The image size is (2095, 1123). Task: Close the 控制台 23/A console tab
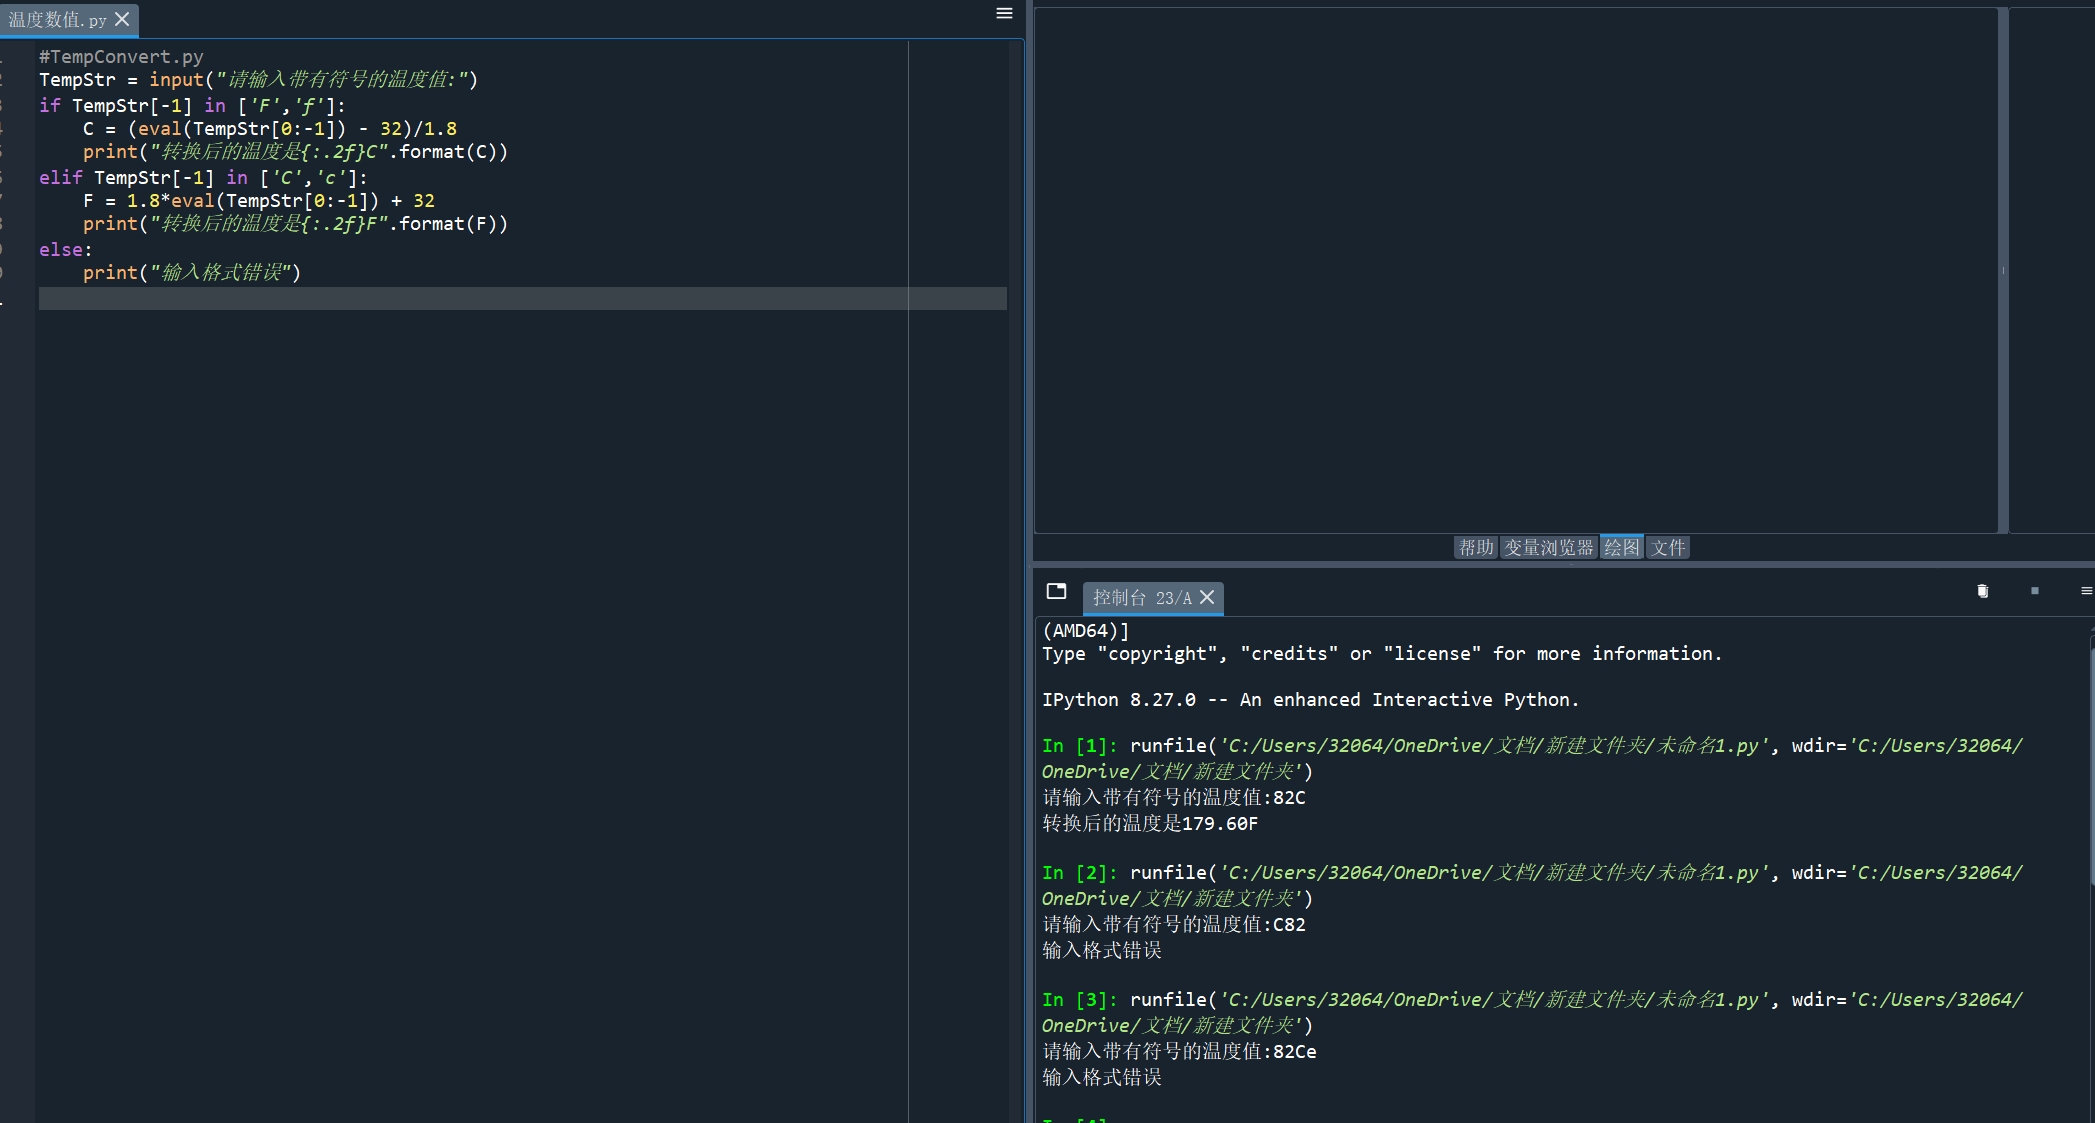coord(1207,597)
